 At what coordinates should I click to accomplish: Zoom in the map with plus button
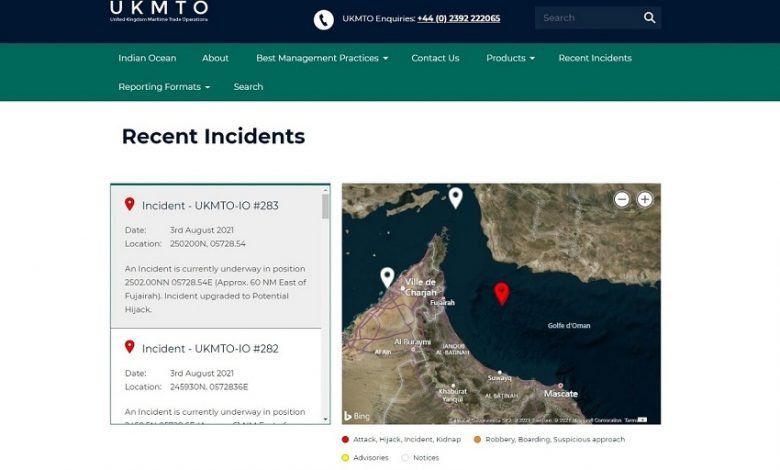[645, 200]
